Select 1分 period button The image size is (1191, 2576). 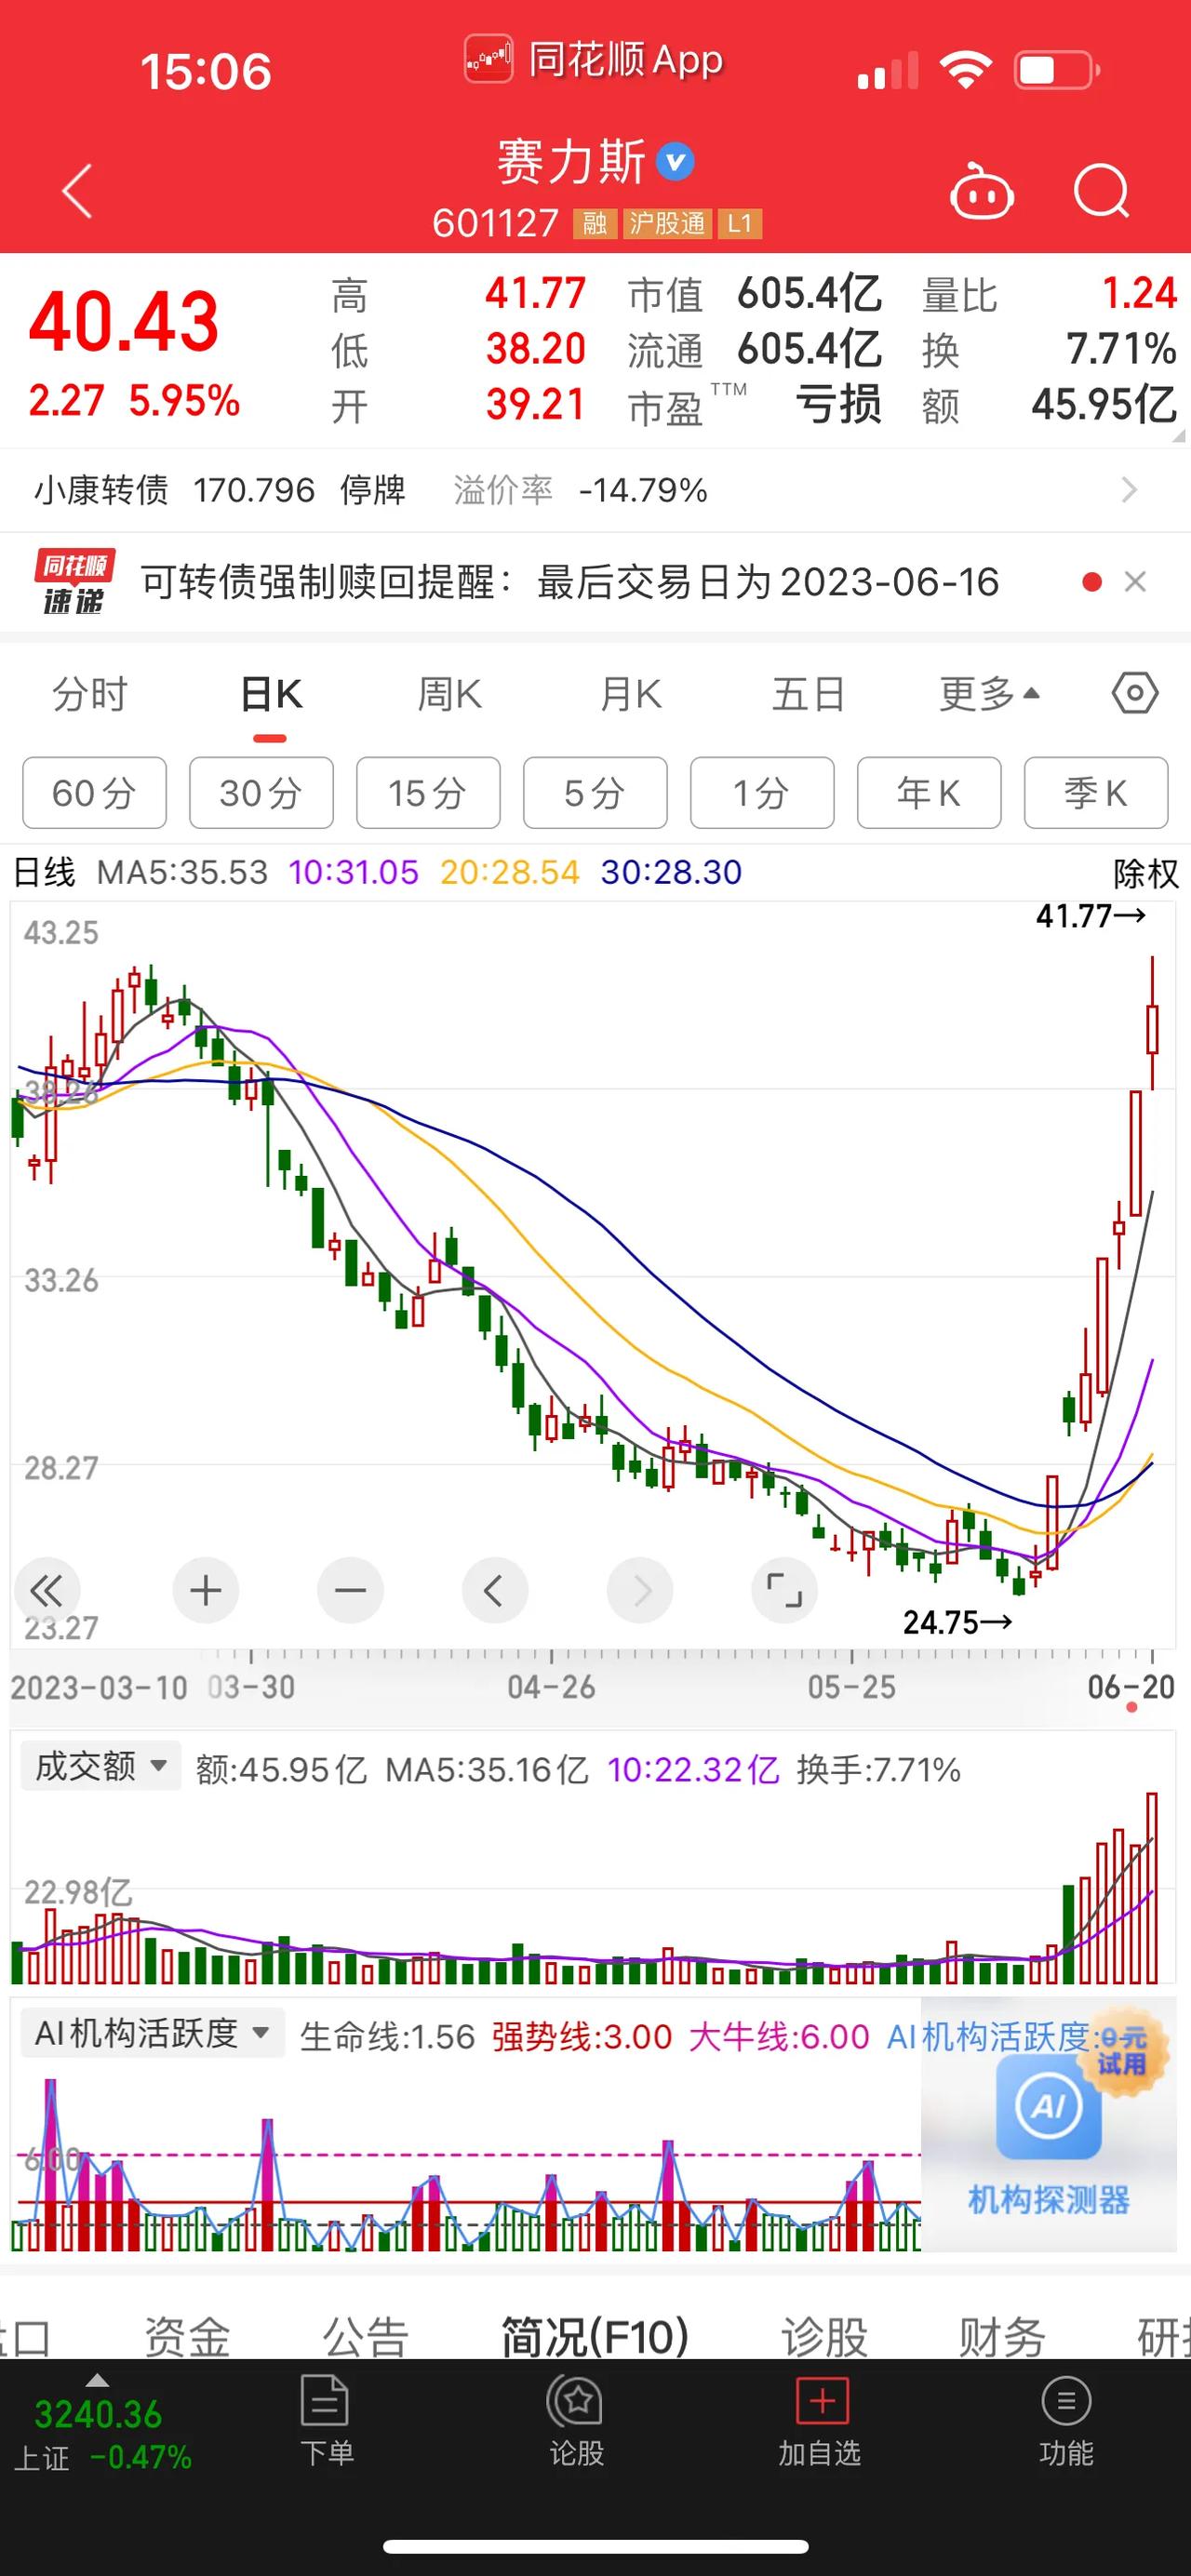pyautogui.click(x=762, y=793)
